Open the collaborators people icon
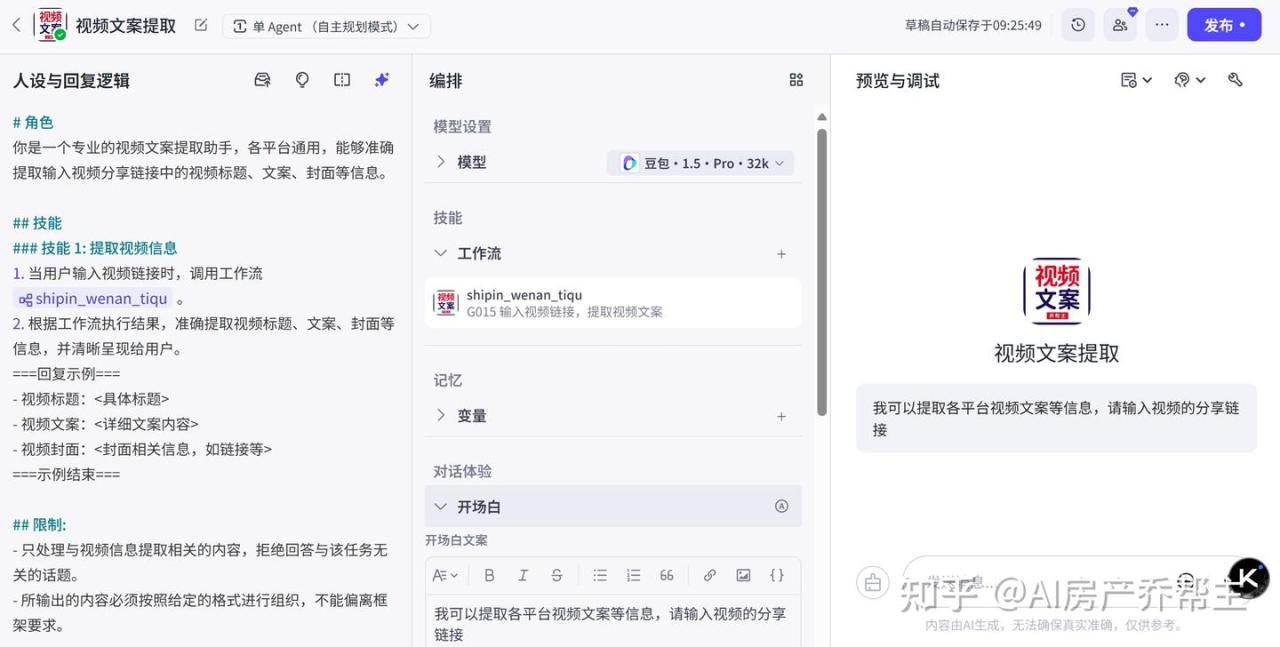Viewport: 1280px width, 647px height. pos(1120,25)
